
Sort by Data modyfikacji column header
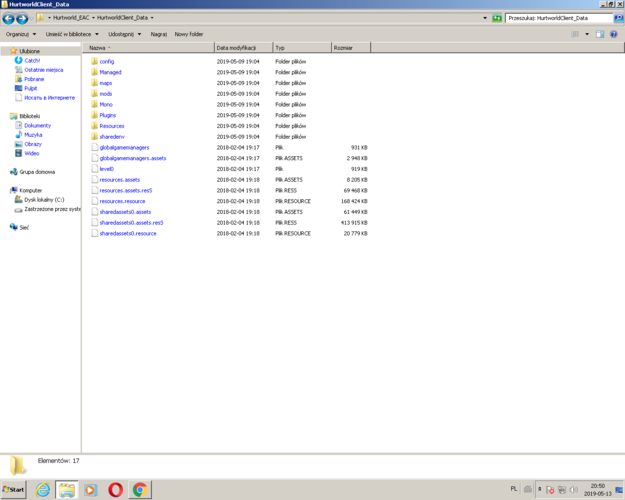click(244, 48)
